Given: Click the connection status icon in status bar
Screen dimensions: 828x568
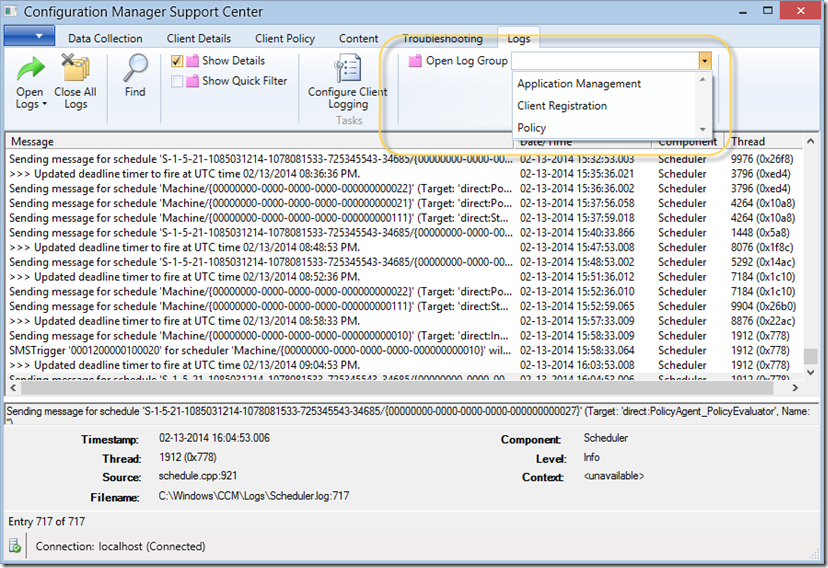Looking at the screenshot, I should point(15,546).
